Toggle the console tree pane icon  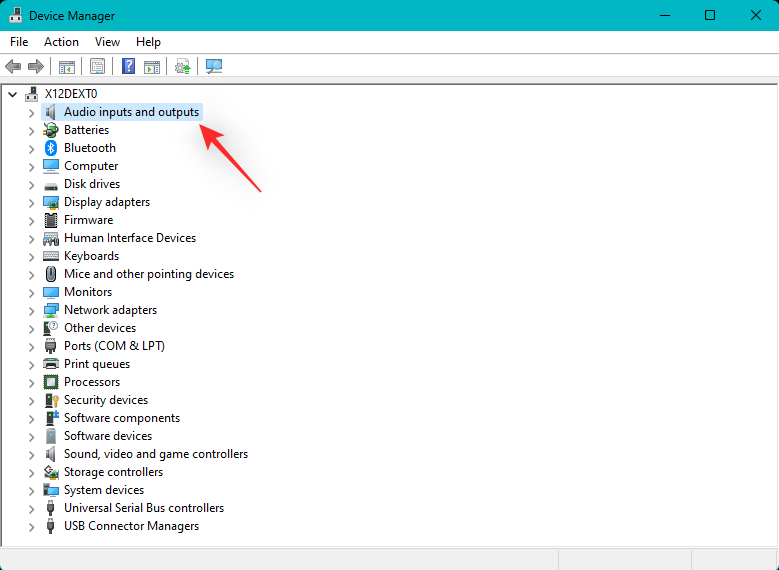point(67,66)
